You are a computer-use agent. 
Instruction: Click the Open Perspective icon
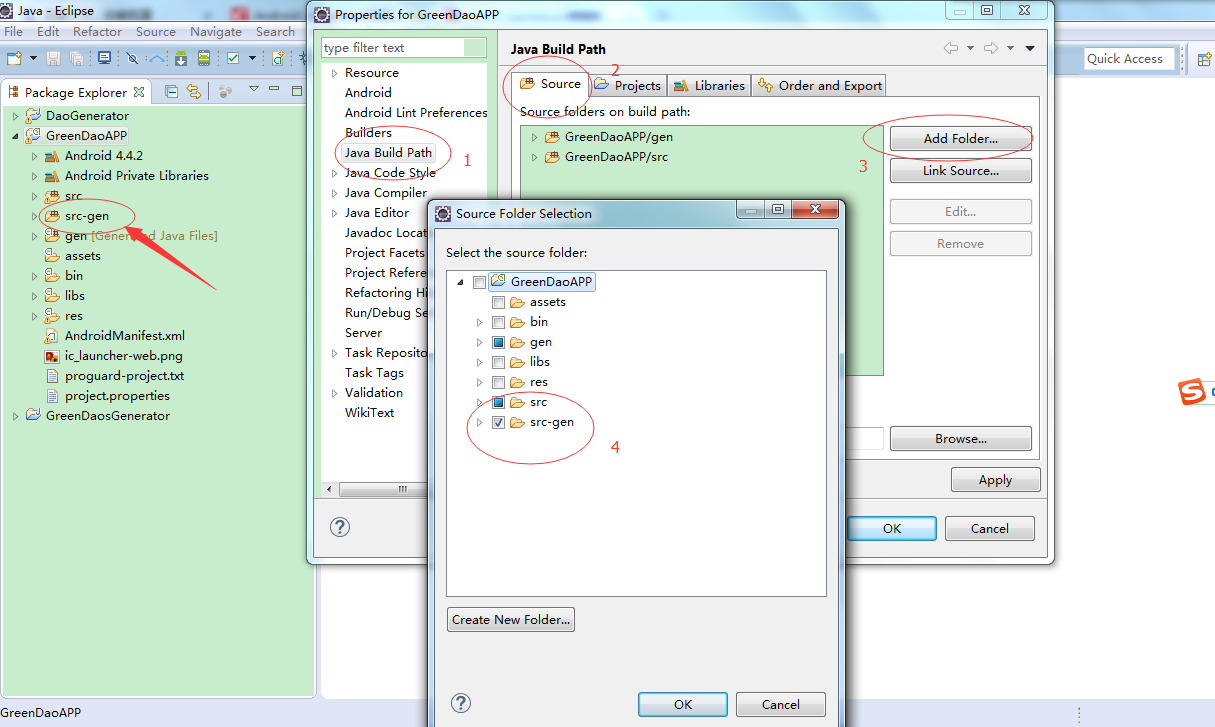[1205, 59]
